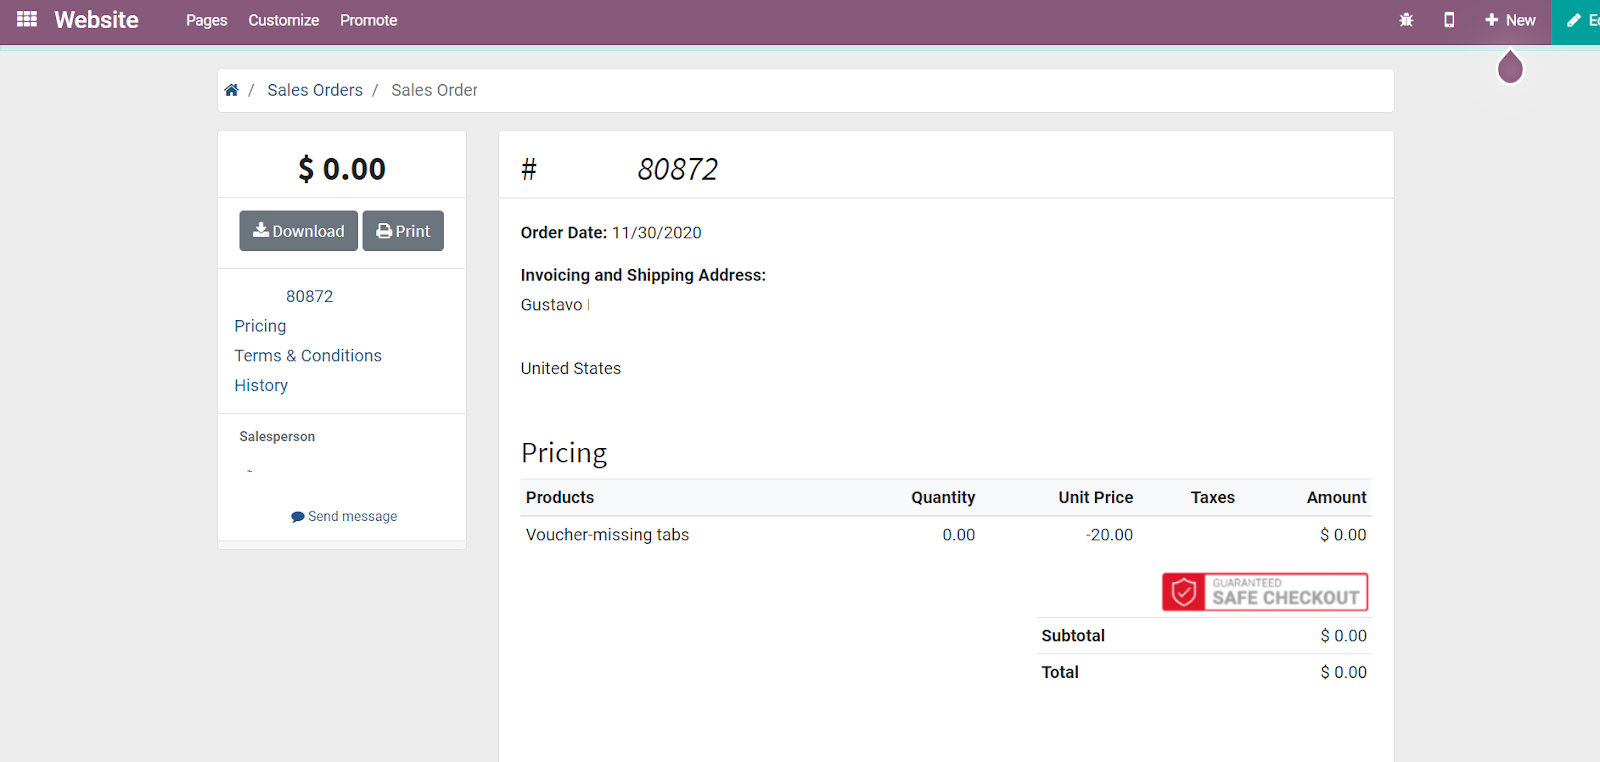This screenshot has width=1600, height=762.
Task: Open the apps grid menu icon
Action: tap(27, 19)
